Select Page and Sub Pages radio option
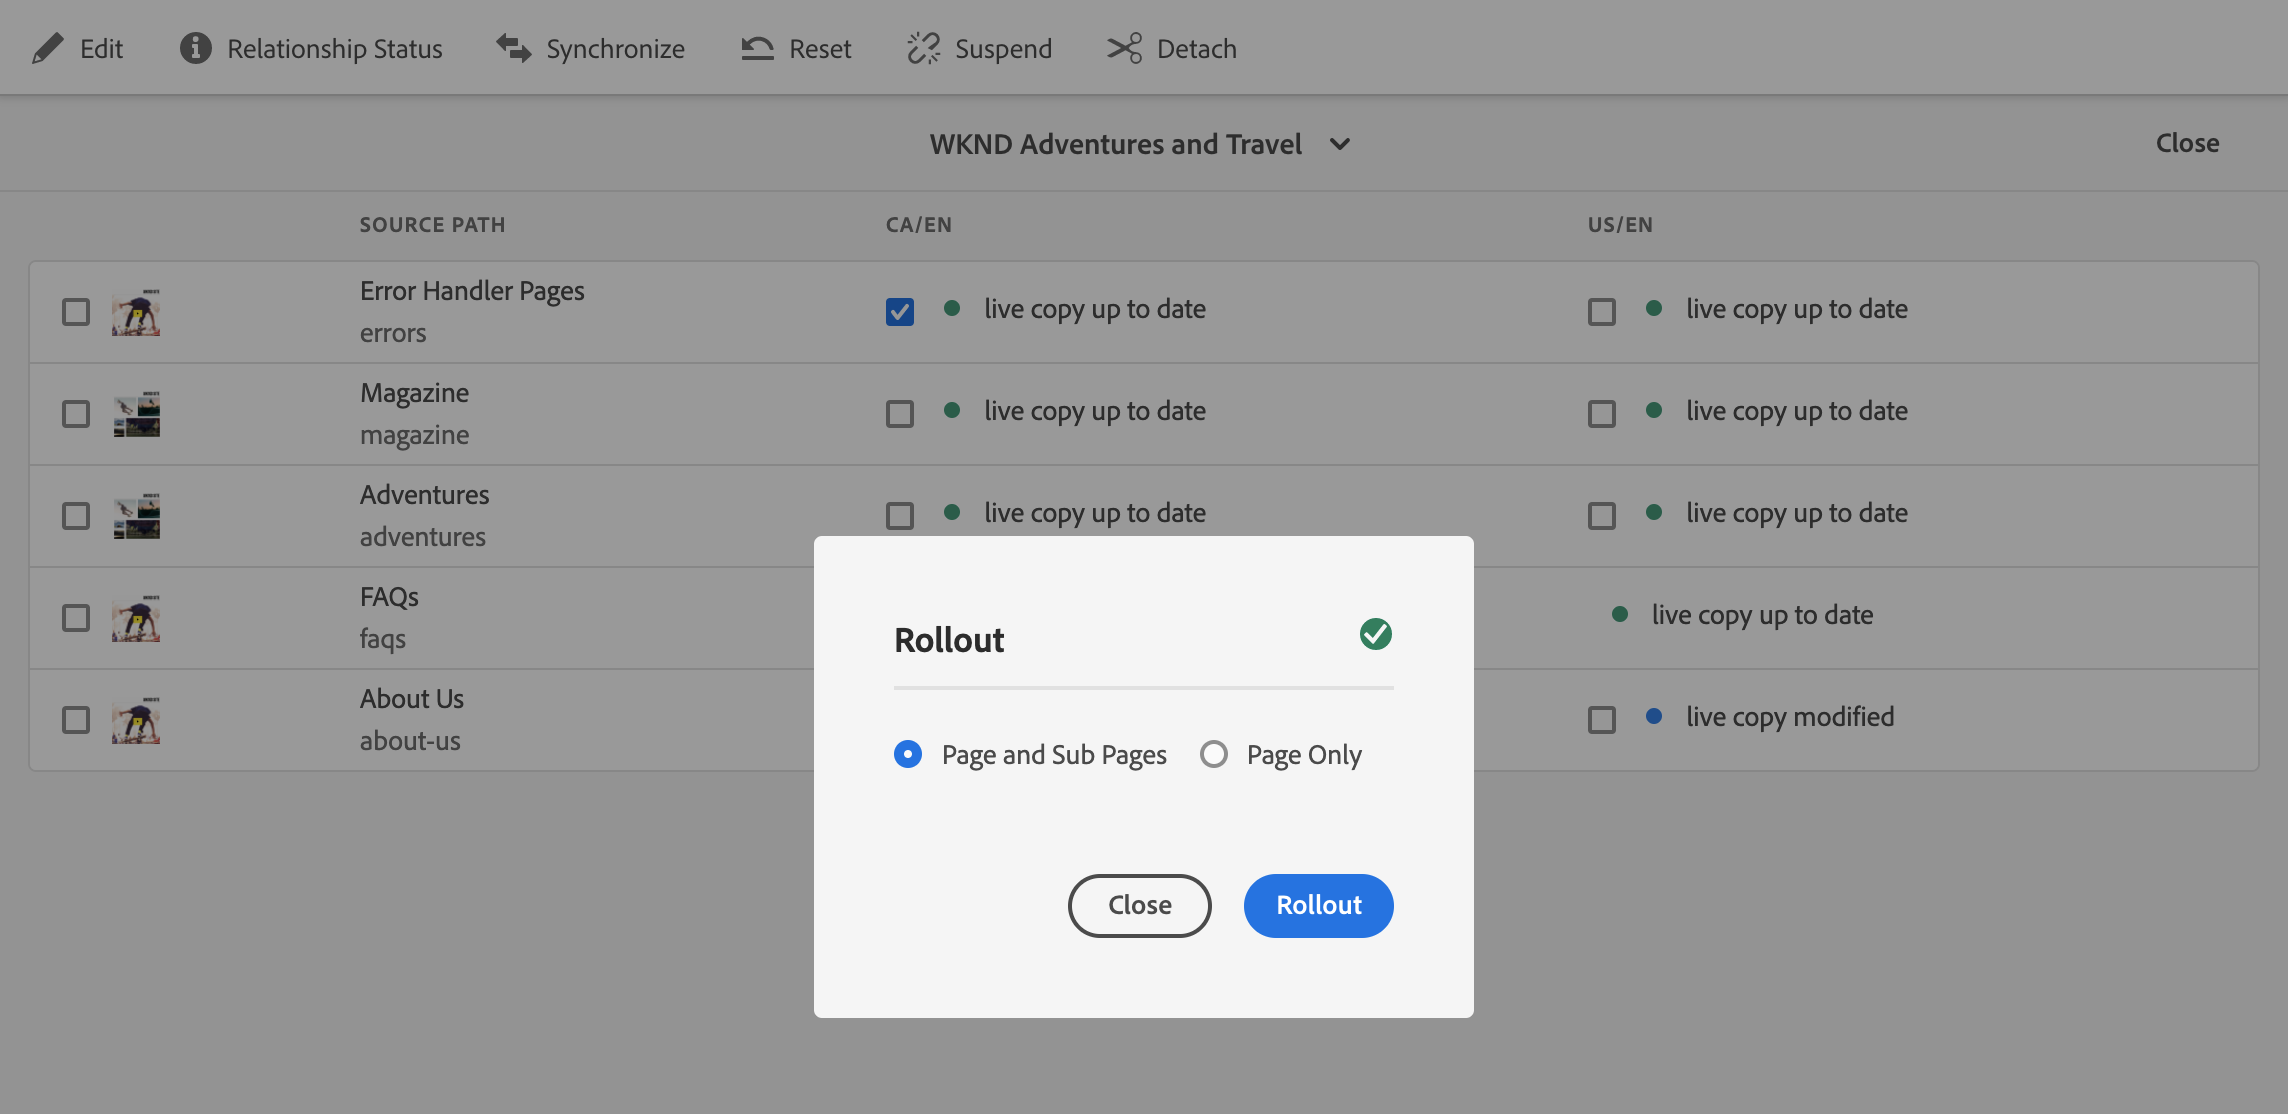 click(908, 754)
